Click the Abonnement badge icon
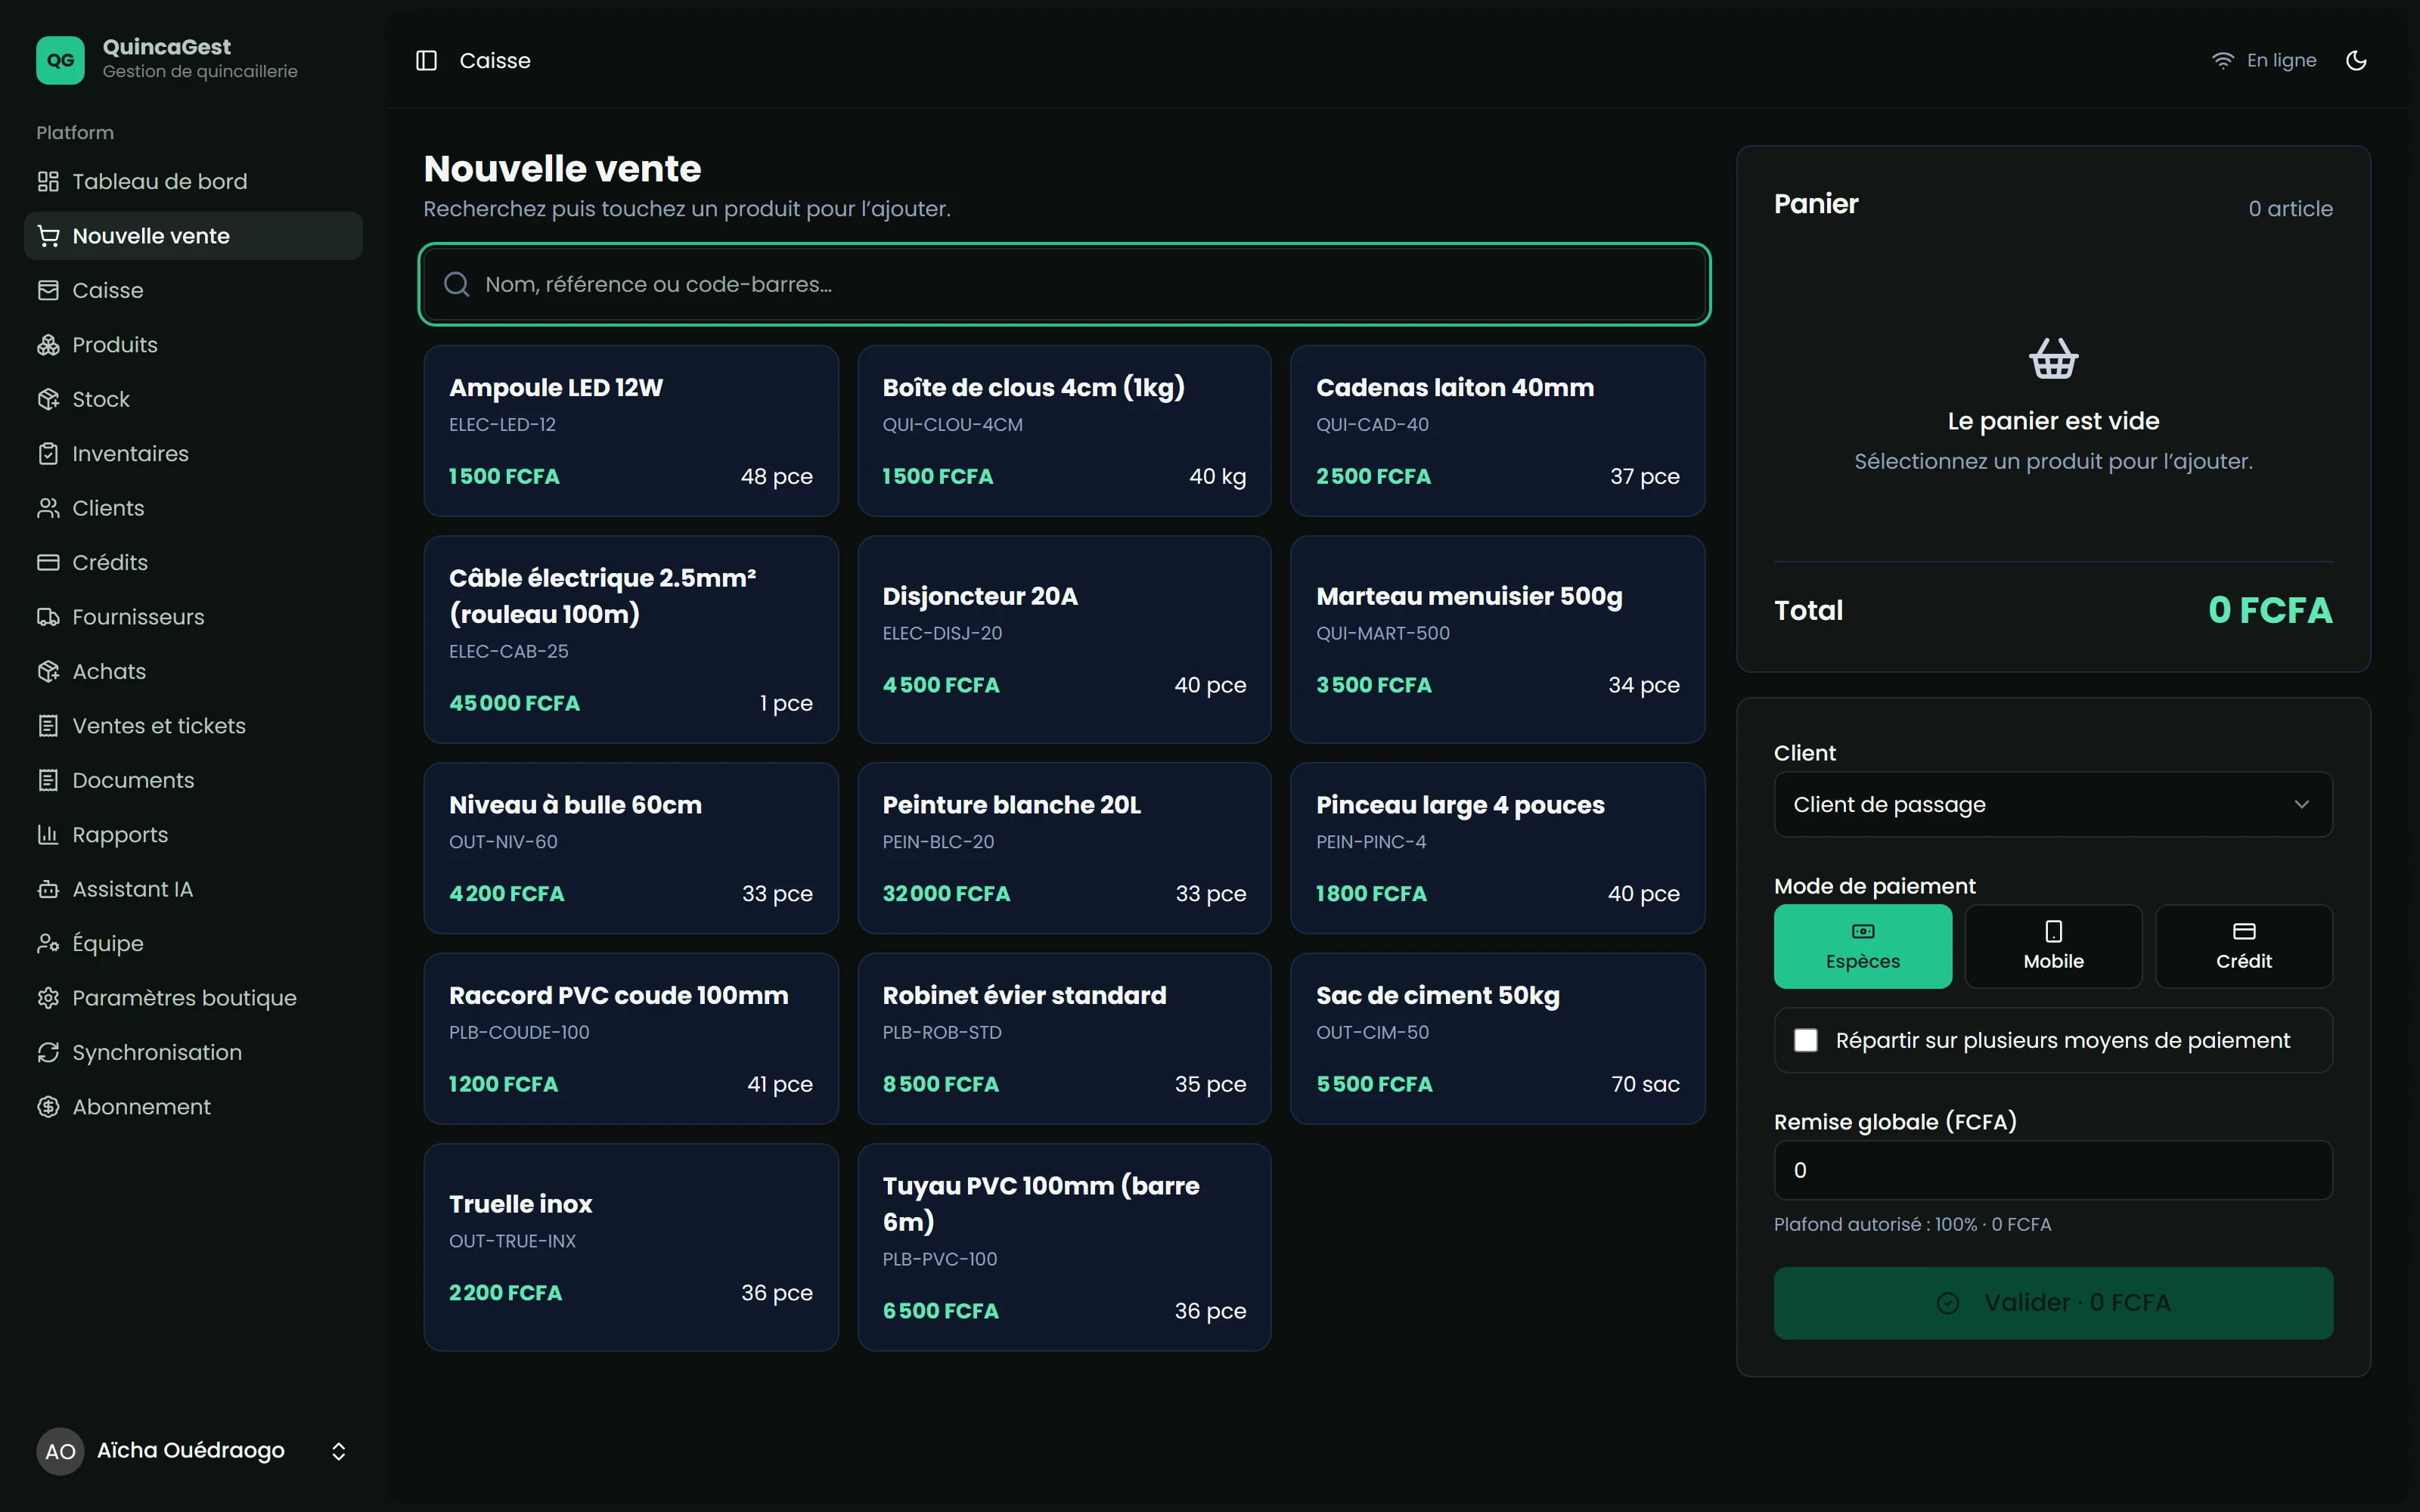The width and height of the screenshot is (2420, 1512). coord(48,1107)
